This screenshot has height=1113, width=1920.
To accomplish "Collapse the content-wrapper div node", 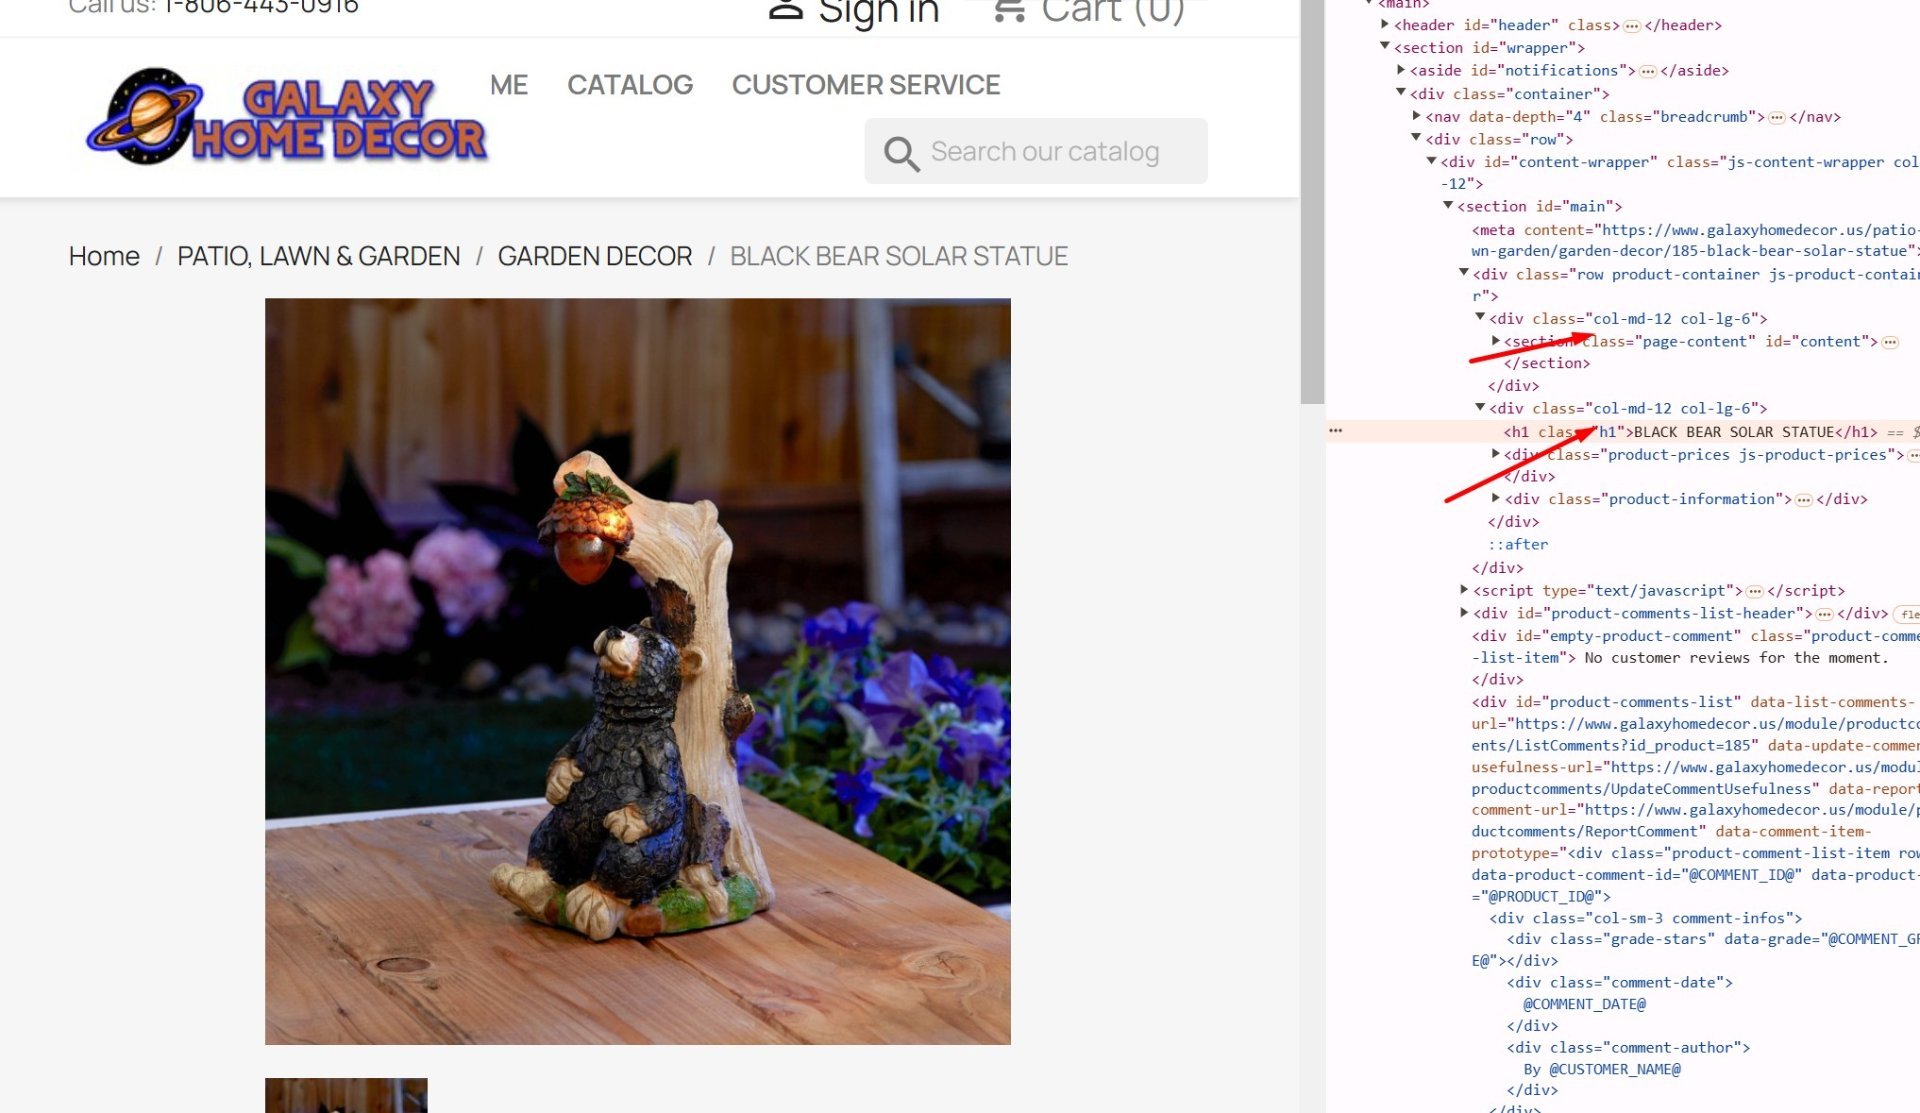I will 1431,161.
